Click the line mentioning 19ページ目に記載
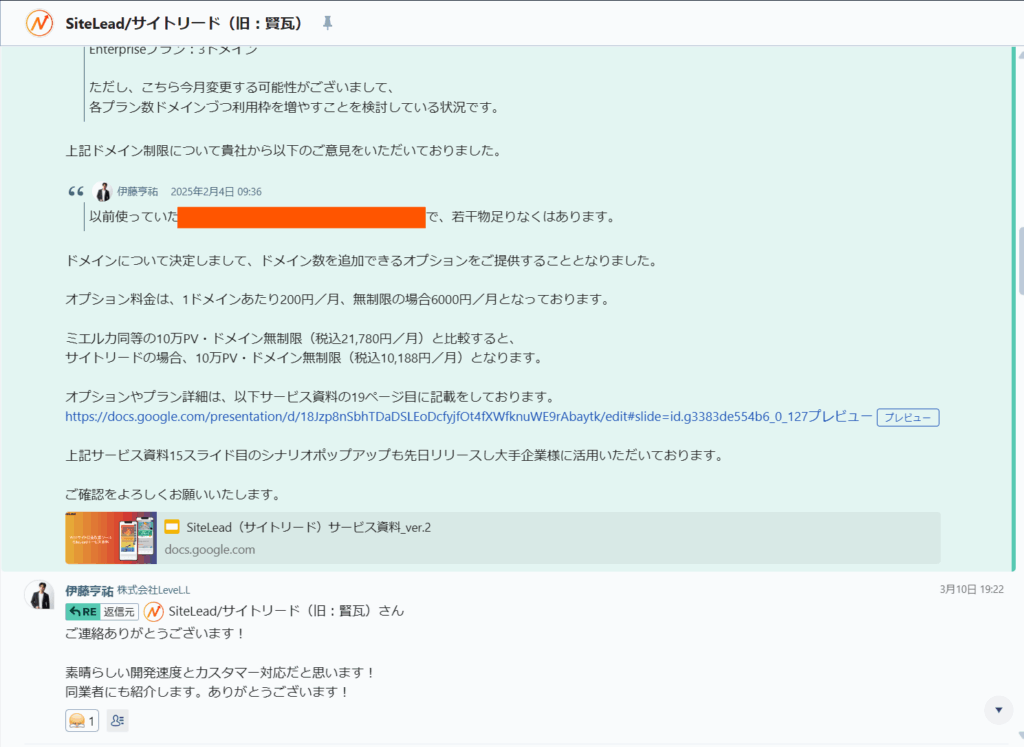The image size is (1024, 747). coord(312,396)
